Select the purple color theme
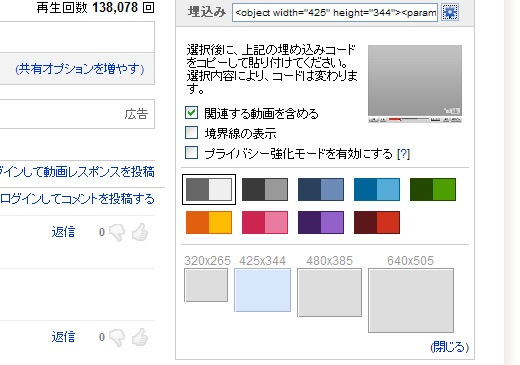This screenshot has width=520, height=365. click(321, 222)
